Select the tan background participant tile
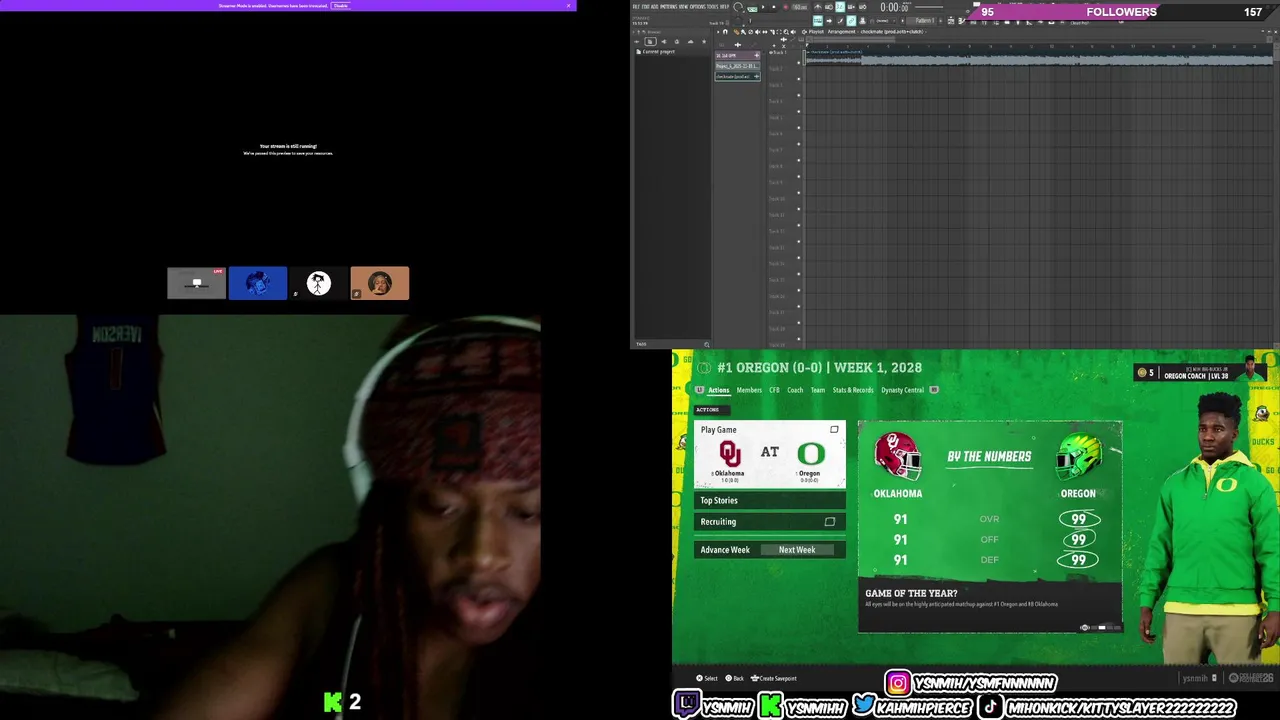 pyautogui.click(x=380, y=283)
